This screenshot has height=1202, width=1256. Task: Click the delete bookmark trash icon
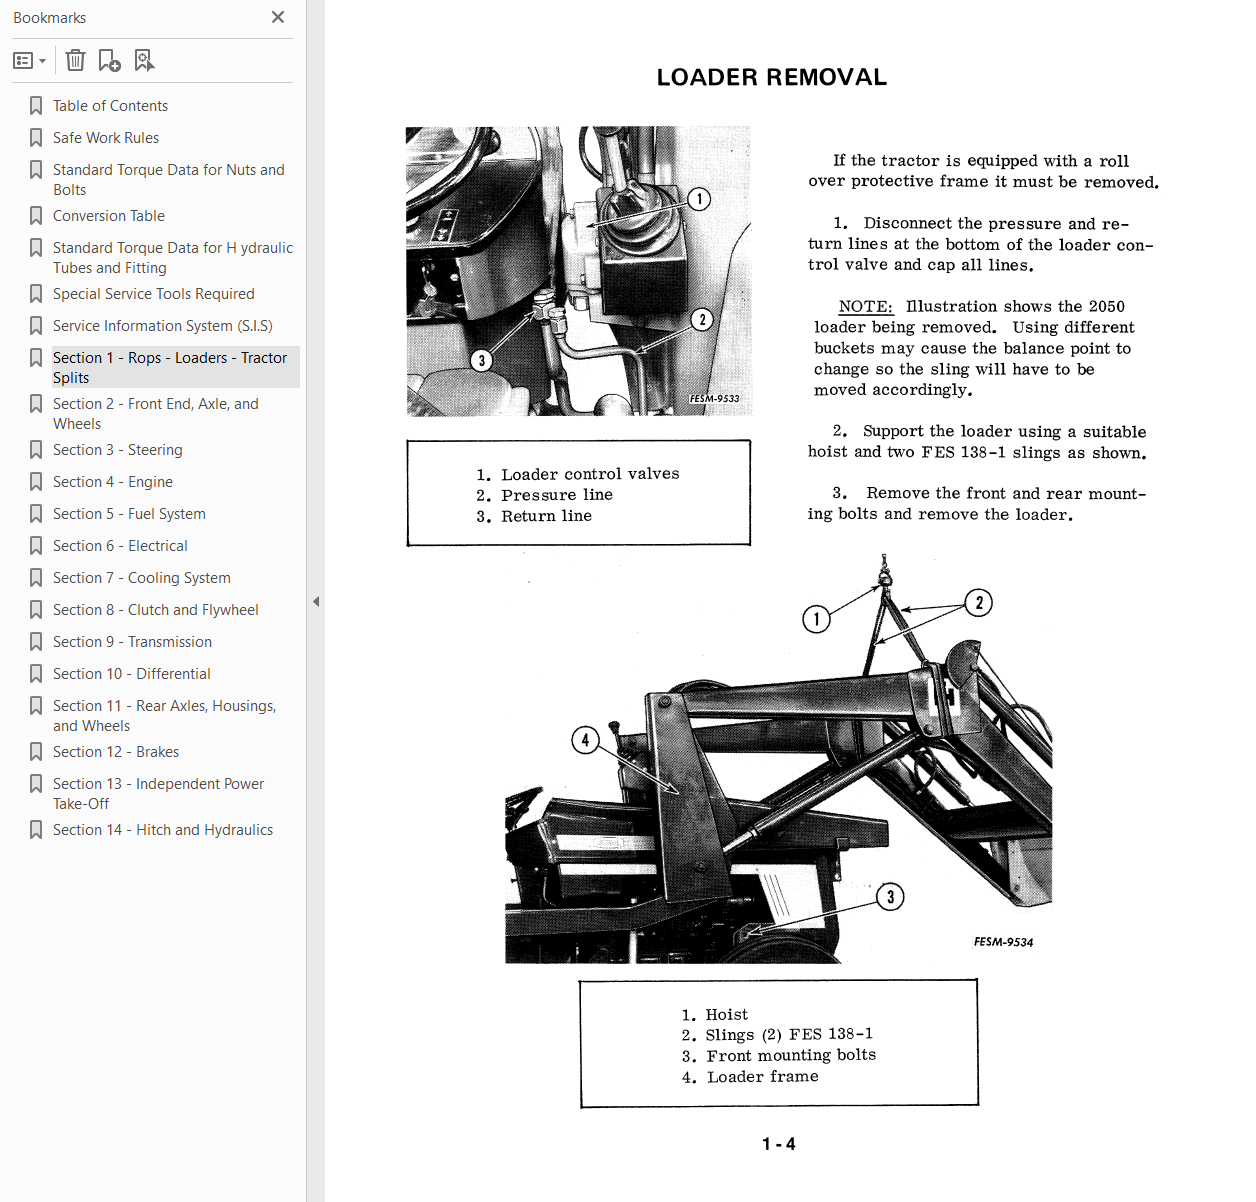click(x=75, y=61)
